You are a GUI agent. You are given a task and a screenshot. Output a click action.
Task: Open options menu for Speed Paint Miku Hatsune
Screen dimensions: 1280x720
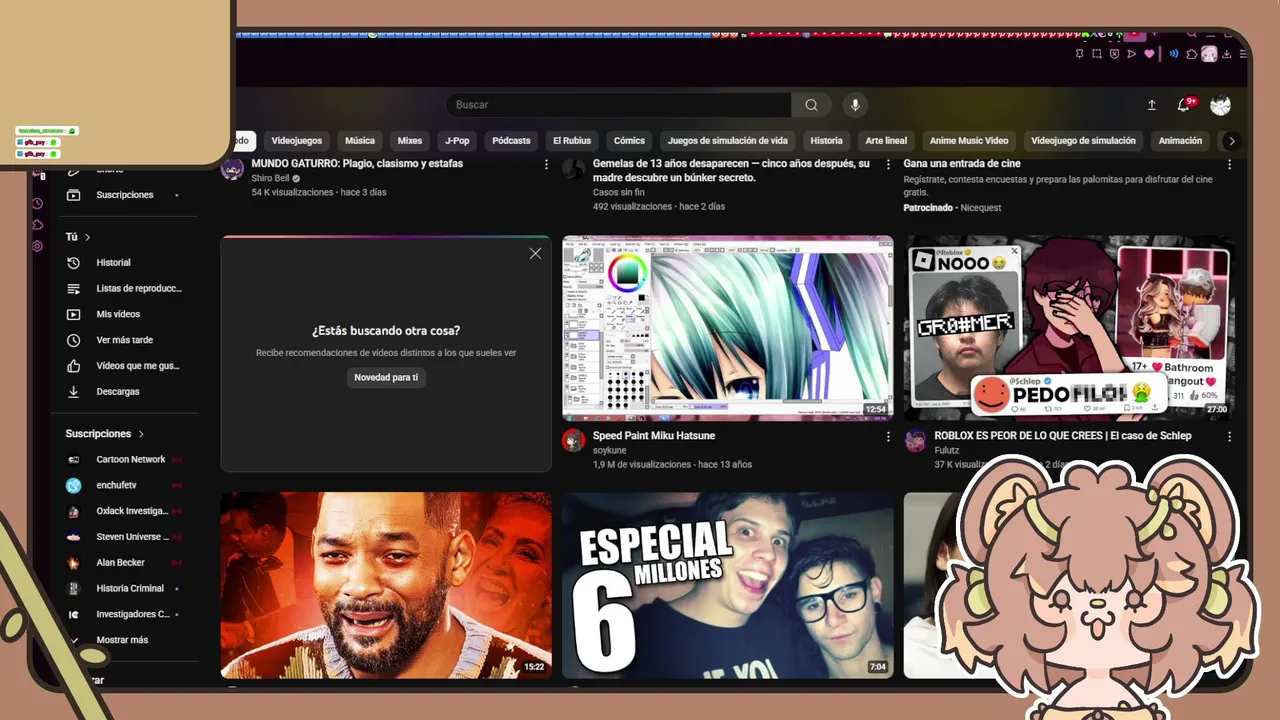(x=887, y=436)
